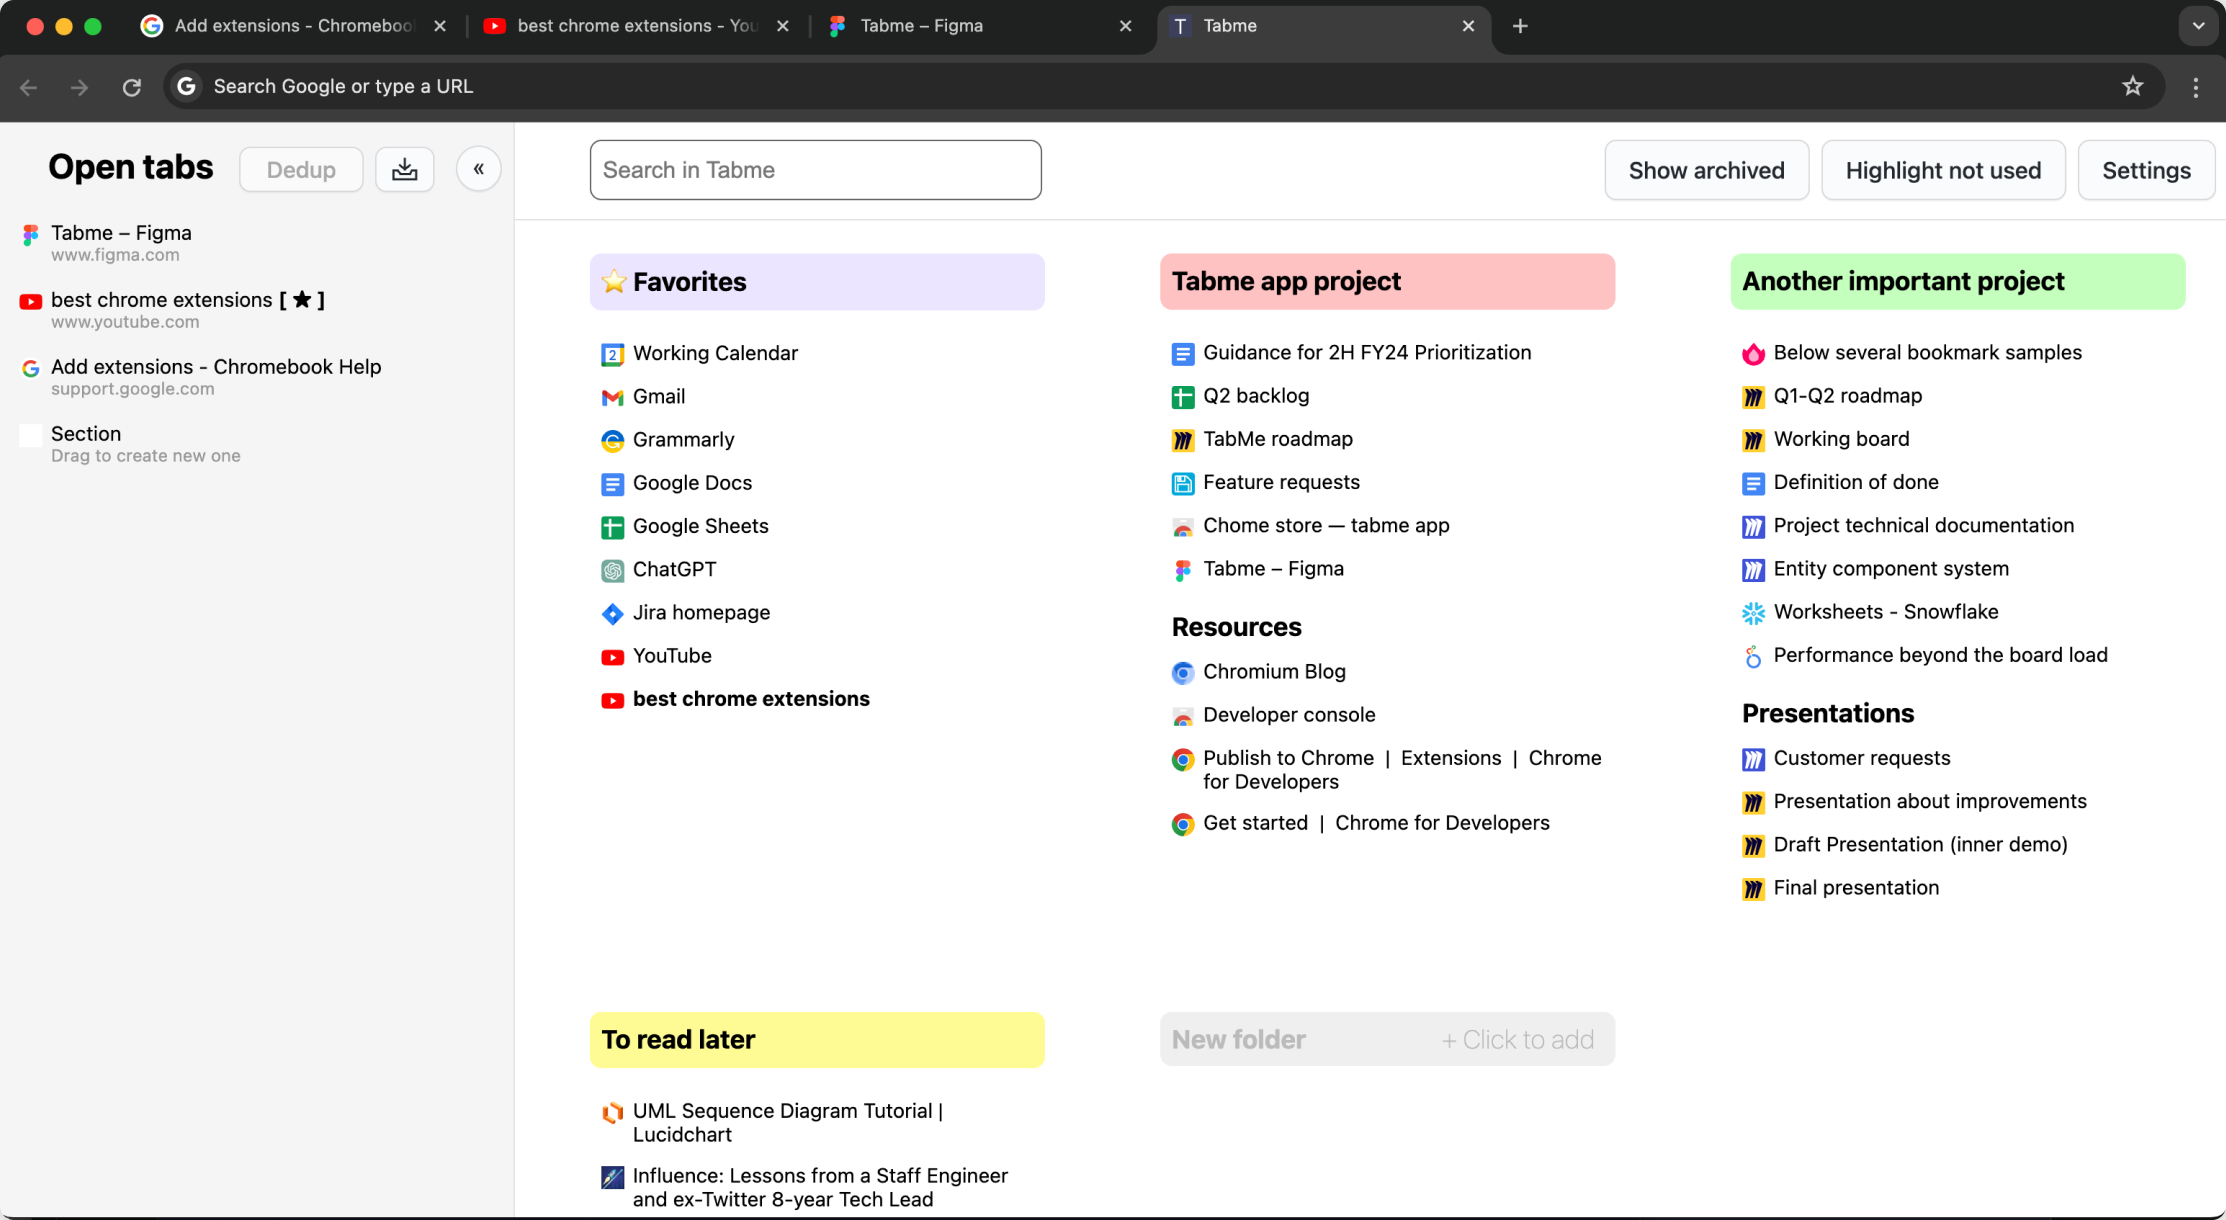Switch to Tabme – Figma browser tab
The height and width of the screenshot is (1220, 2226).
[980, 26]
